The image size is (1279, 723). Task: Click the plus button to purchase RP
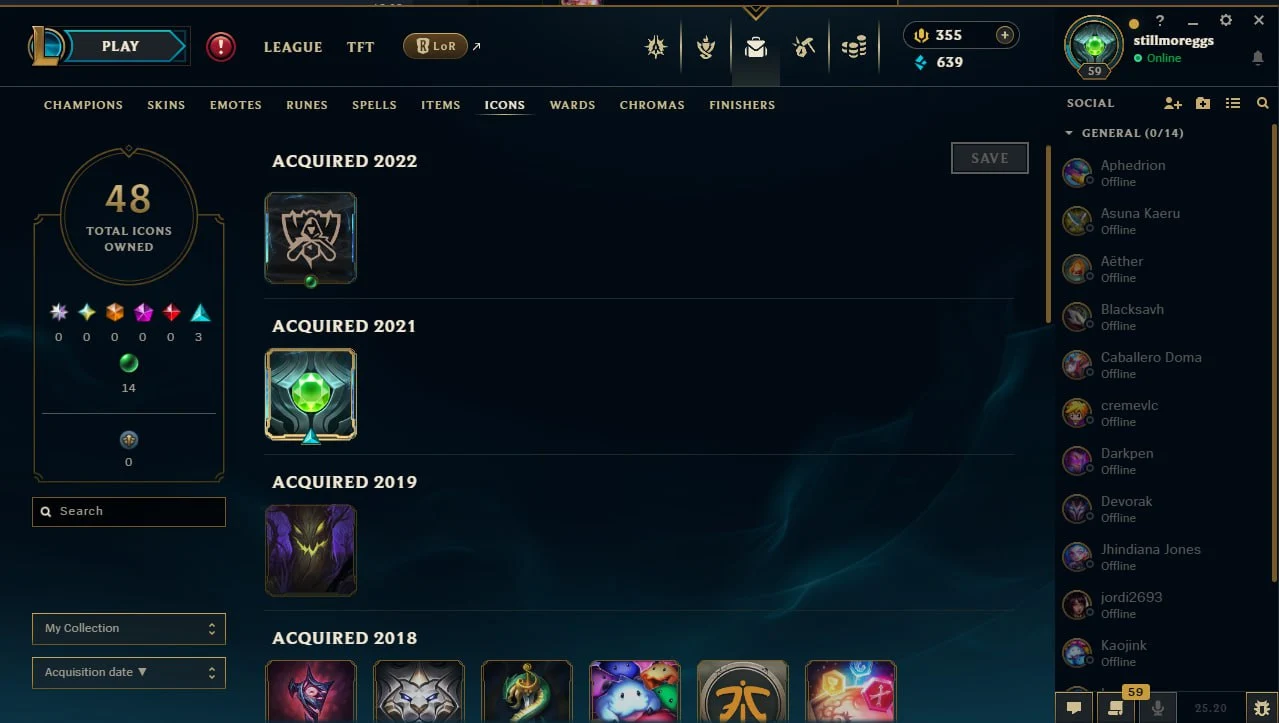point(1005,35)
